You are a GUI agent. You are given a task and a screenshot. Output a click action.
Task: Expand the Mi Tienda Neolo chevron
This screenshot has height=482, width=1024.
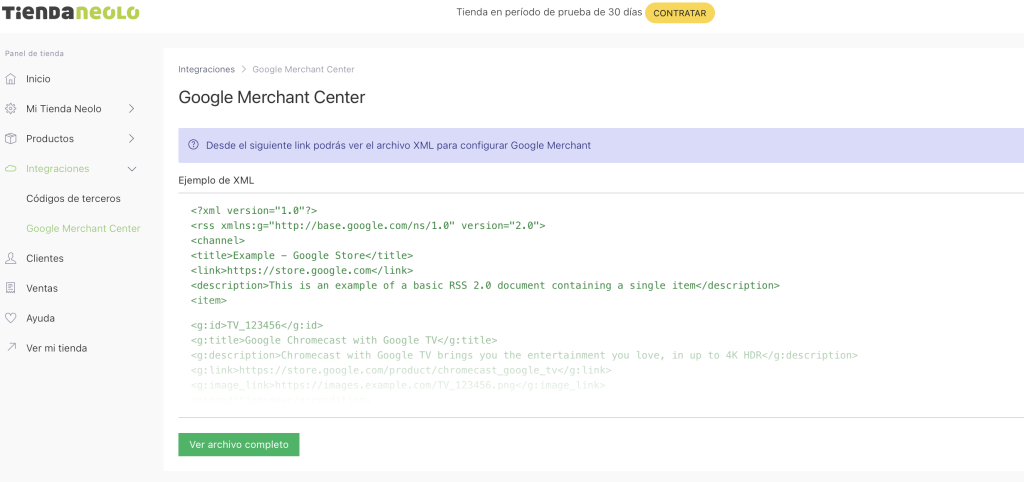pos(131,109)
